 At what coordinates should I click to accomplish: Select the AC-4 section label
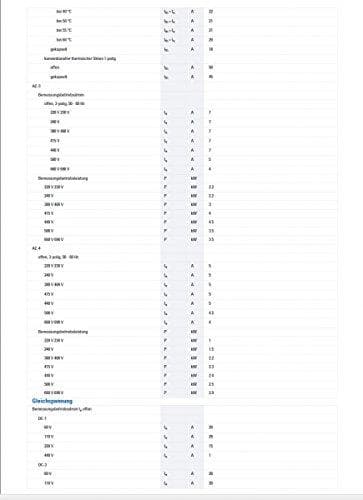click(36, 248)
